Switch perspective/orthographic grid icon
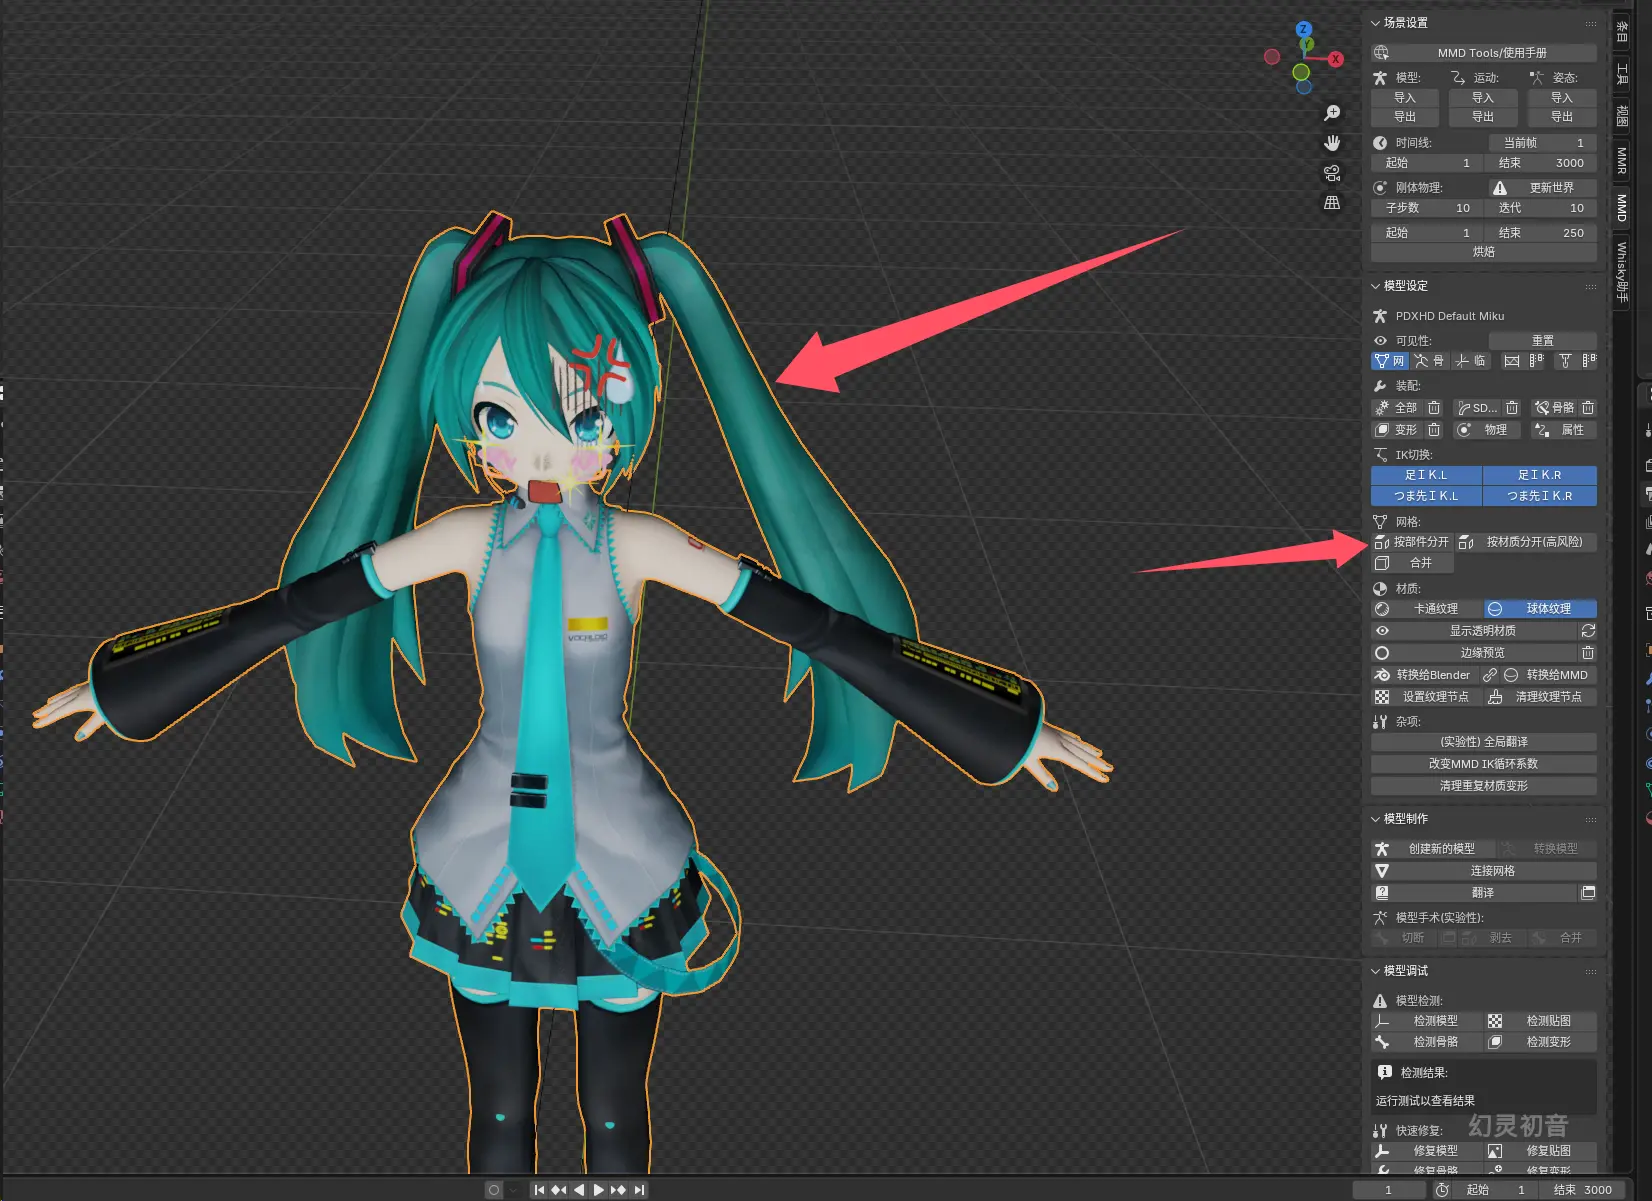Screen dimensions: 1652x1201 [1332, 203]
